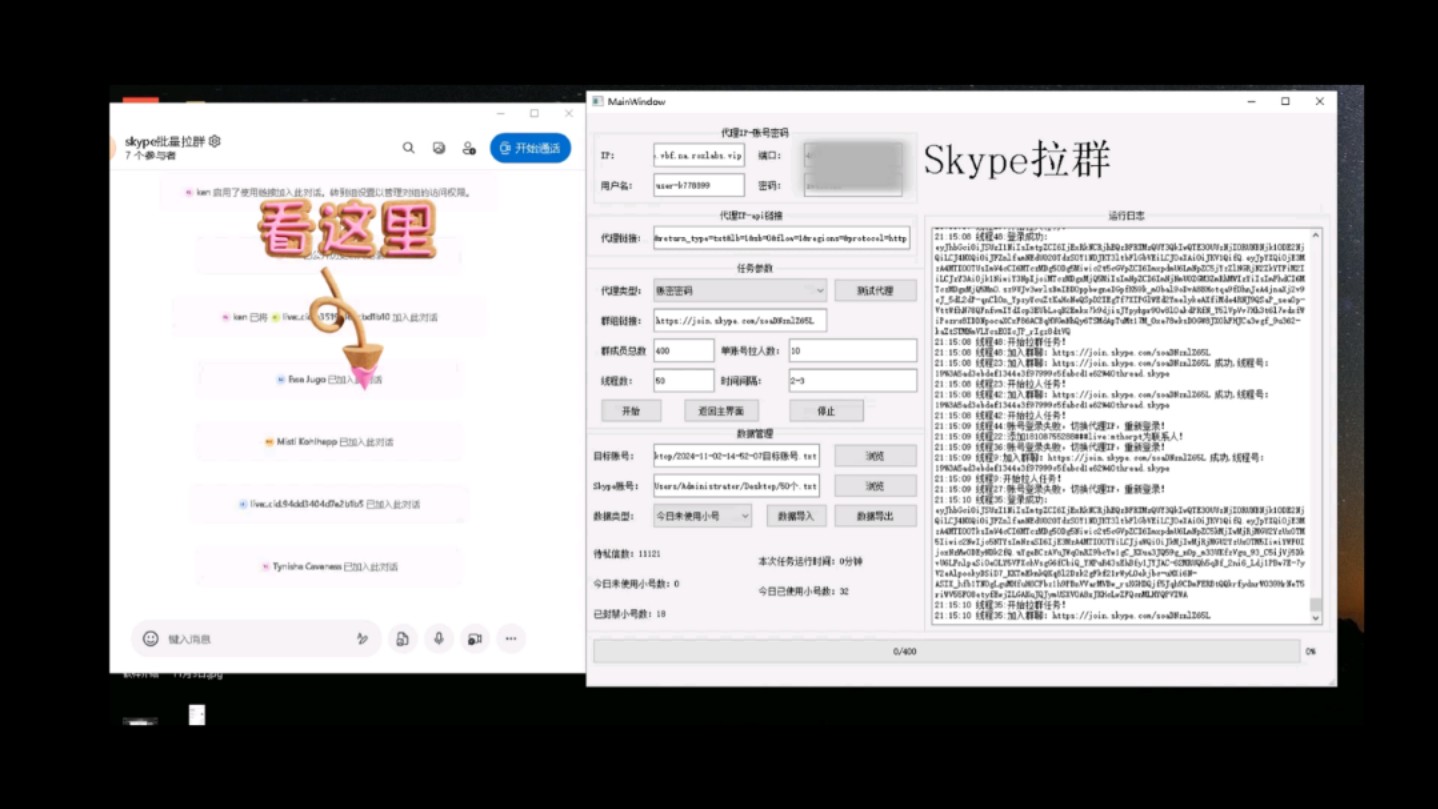
Task: Open the gallery icon in Skype header
Action: tap(438, 148)
